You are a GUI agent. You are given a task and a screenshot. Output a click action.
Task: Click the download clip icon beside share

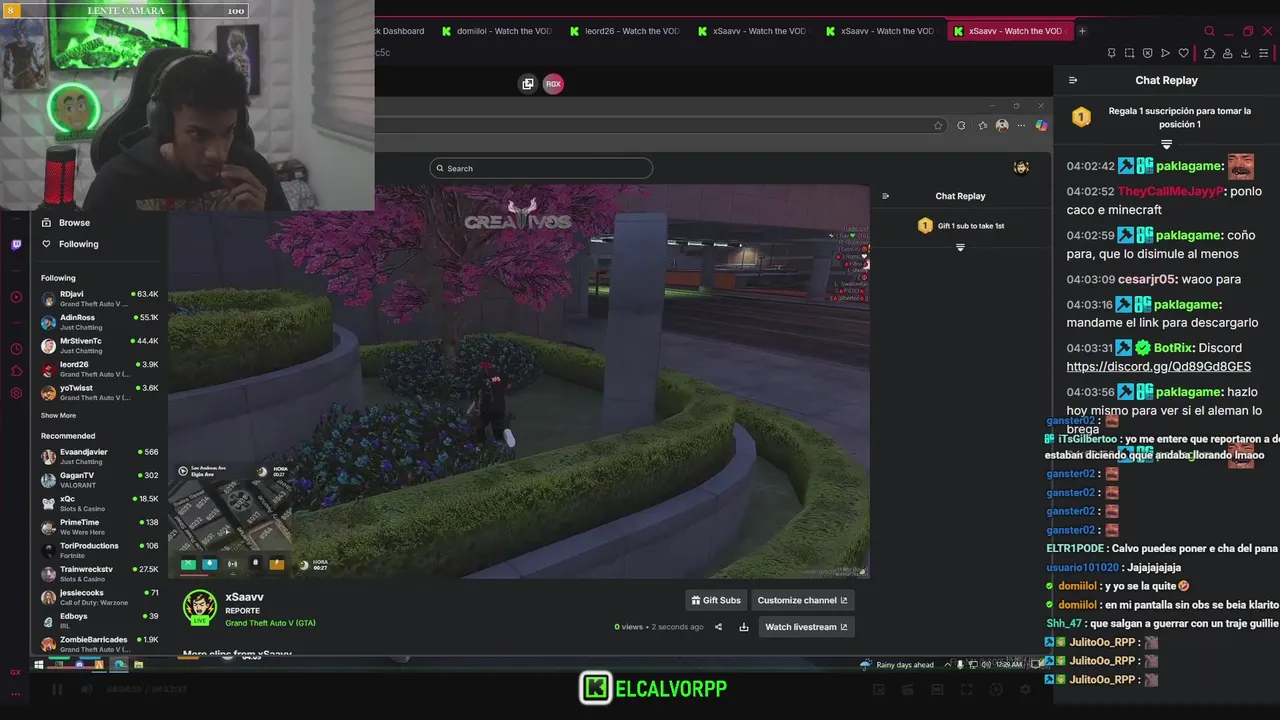click(x=744, y=627)
